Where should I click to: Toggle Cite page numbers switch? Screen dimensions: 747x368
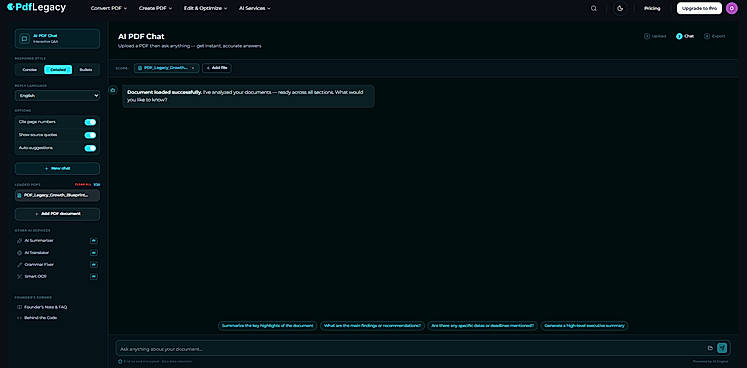[x=90, y=122]
